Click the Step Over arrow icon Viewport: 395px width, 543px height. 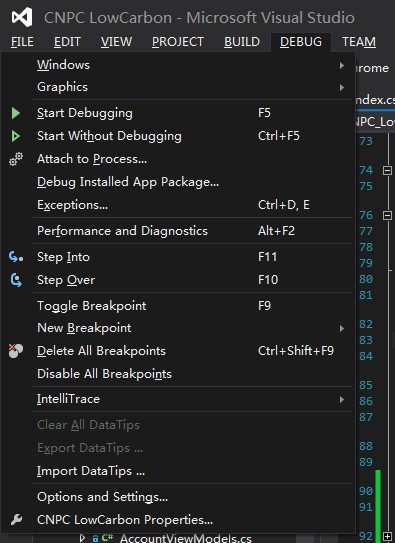[x=16, y=280]
